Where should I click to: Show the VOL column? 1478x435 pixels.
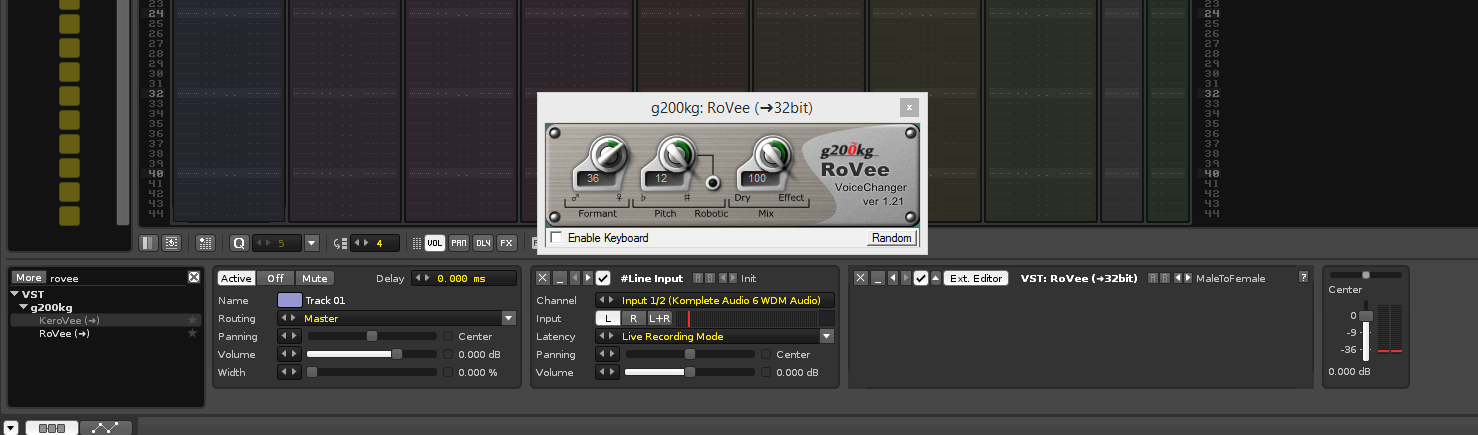point(435,243)
